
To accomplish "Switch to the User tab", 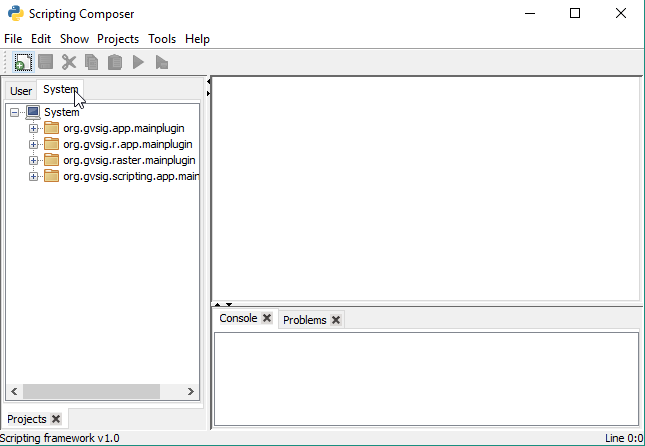I will pos(21,91).
